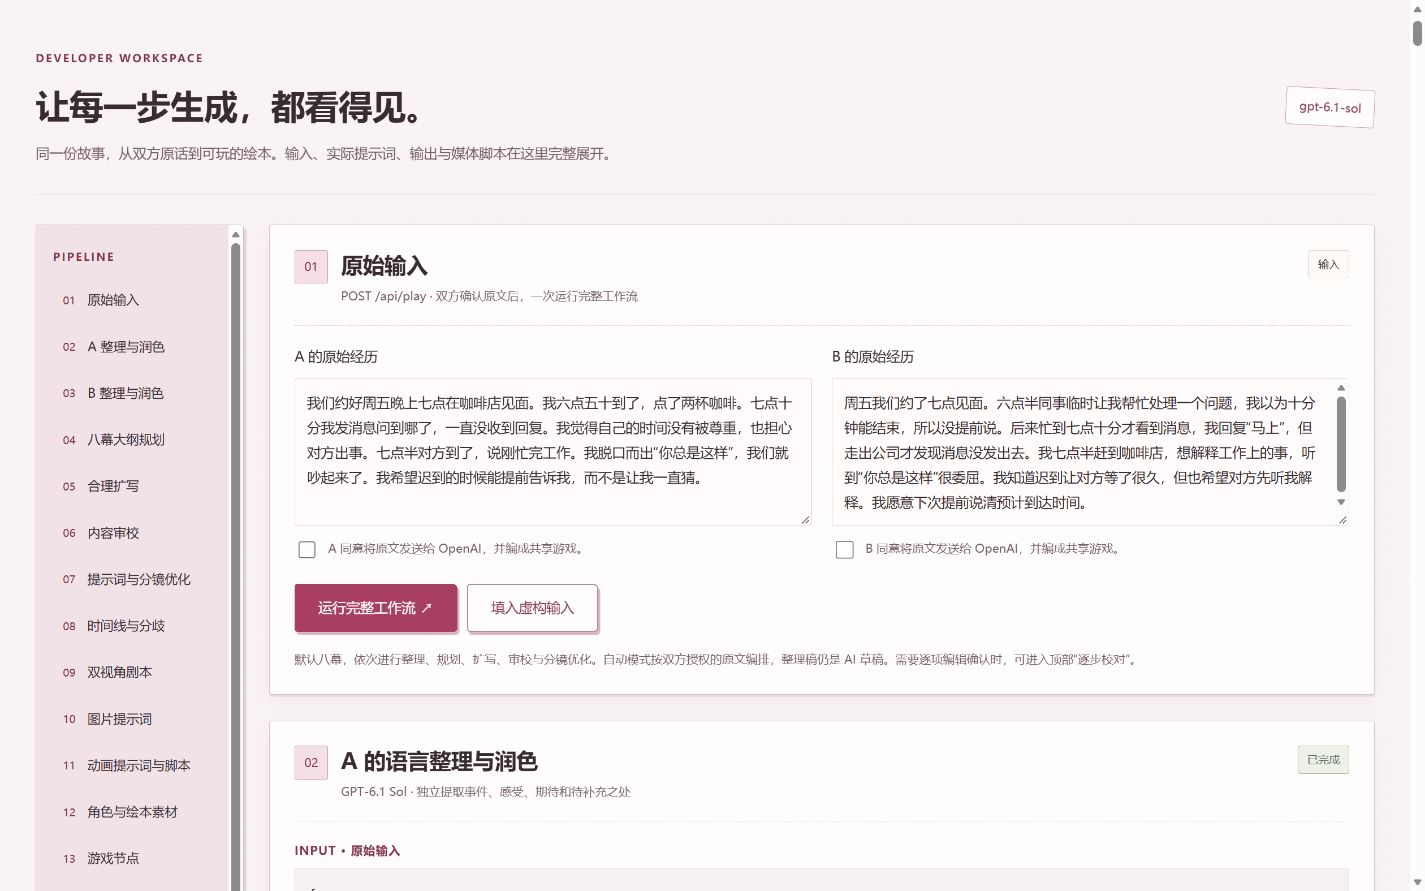Click the 运行完整工作流 button
Image resolution: width=1425 pixels, height=891 pixels.
(x=376, y=608)
